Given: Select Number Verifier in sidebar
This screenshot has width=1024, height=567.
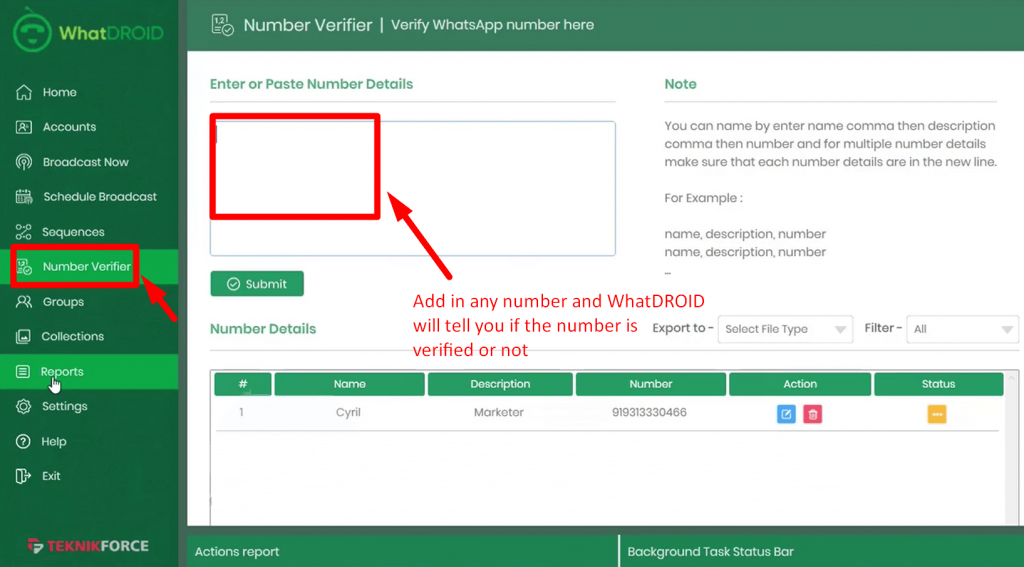Looking at the screenshot, I should coord(87,267).
